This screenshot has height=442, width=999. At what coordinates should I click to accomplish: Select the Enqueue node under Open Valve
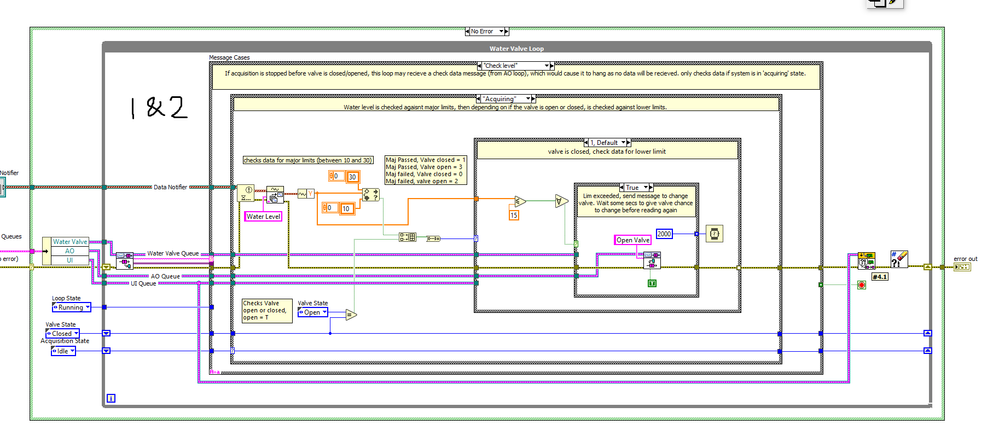click(651, 260)
